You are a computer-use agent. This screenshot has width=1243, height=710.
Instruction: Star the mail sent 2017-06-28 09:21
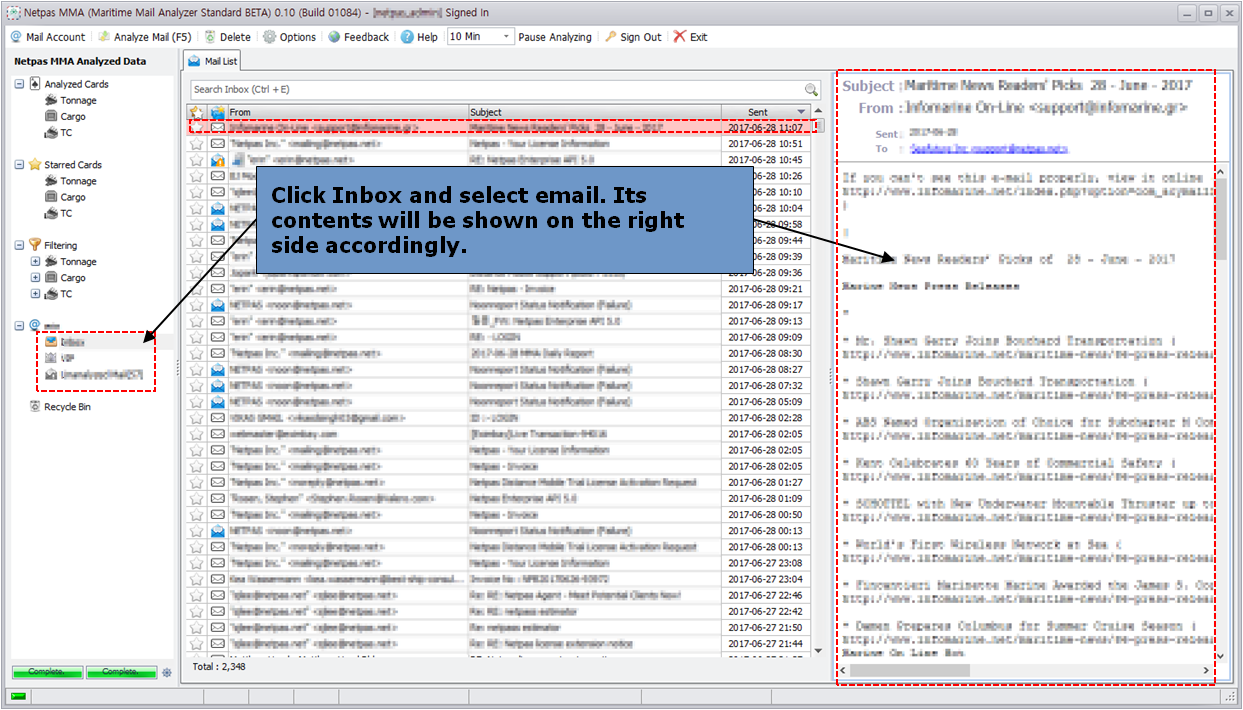coord(197,289)
